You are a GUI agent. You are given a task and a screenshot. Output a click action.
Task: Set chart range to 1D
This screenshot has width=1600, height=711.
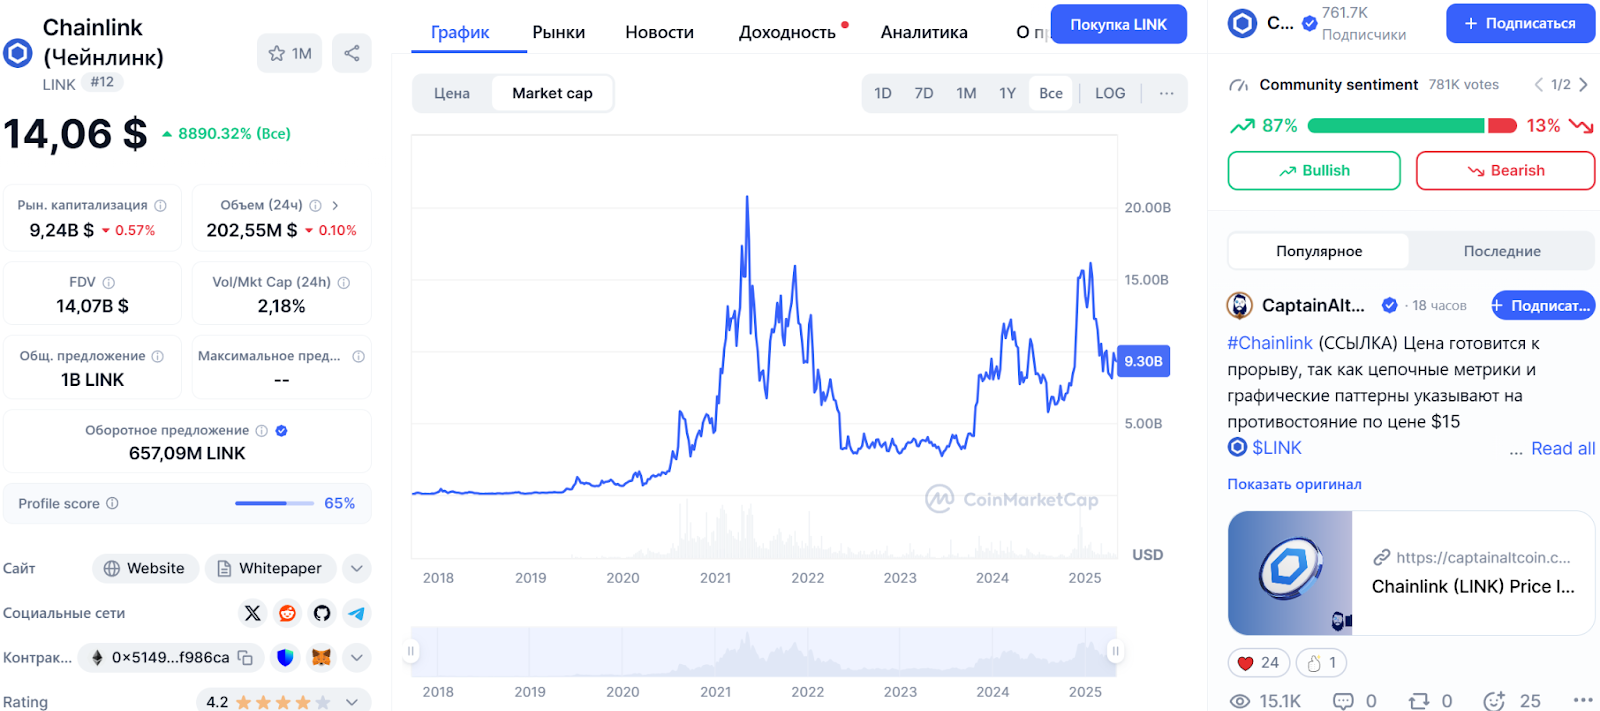tap(883, 93)
